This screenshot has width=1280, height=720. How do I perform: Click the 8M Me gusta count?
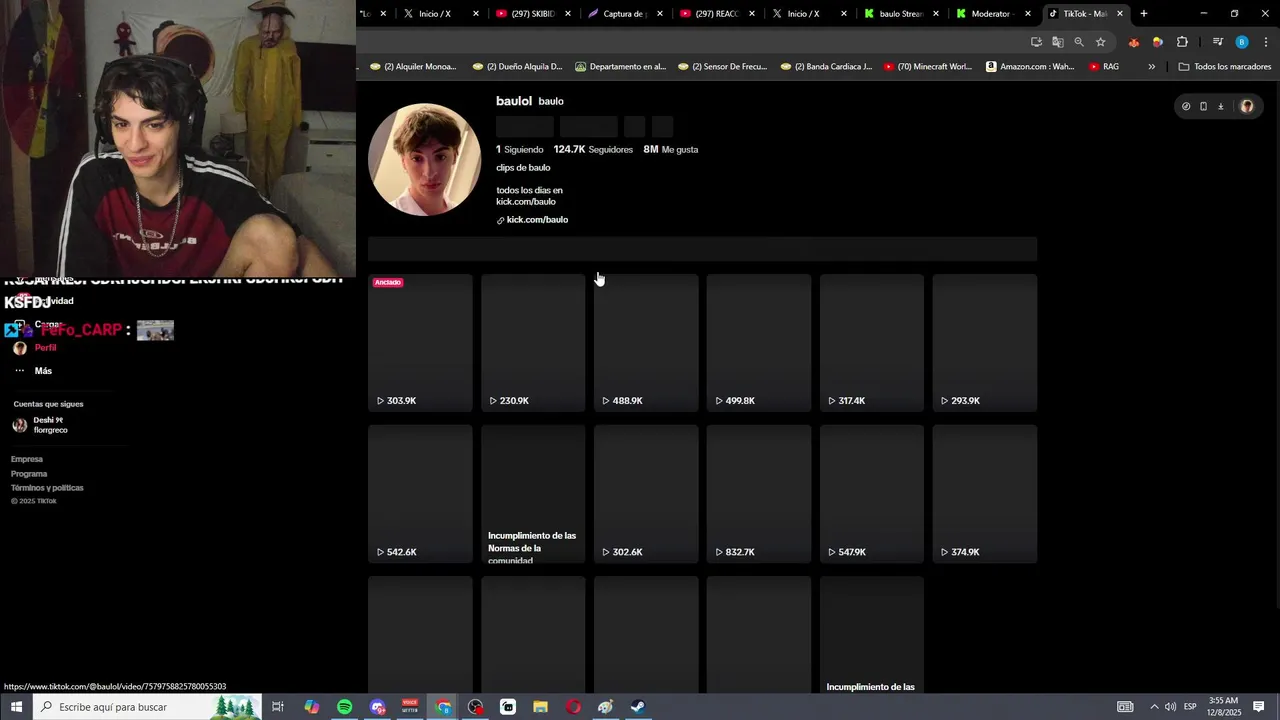tap(671, 149)
